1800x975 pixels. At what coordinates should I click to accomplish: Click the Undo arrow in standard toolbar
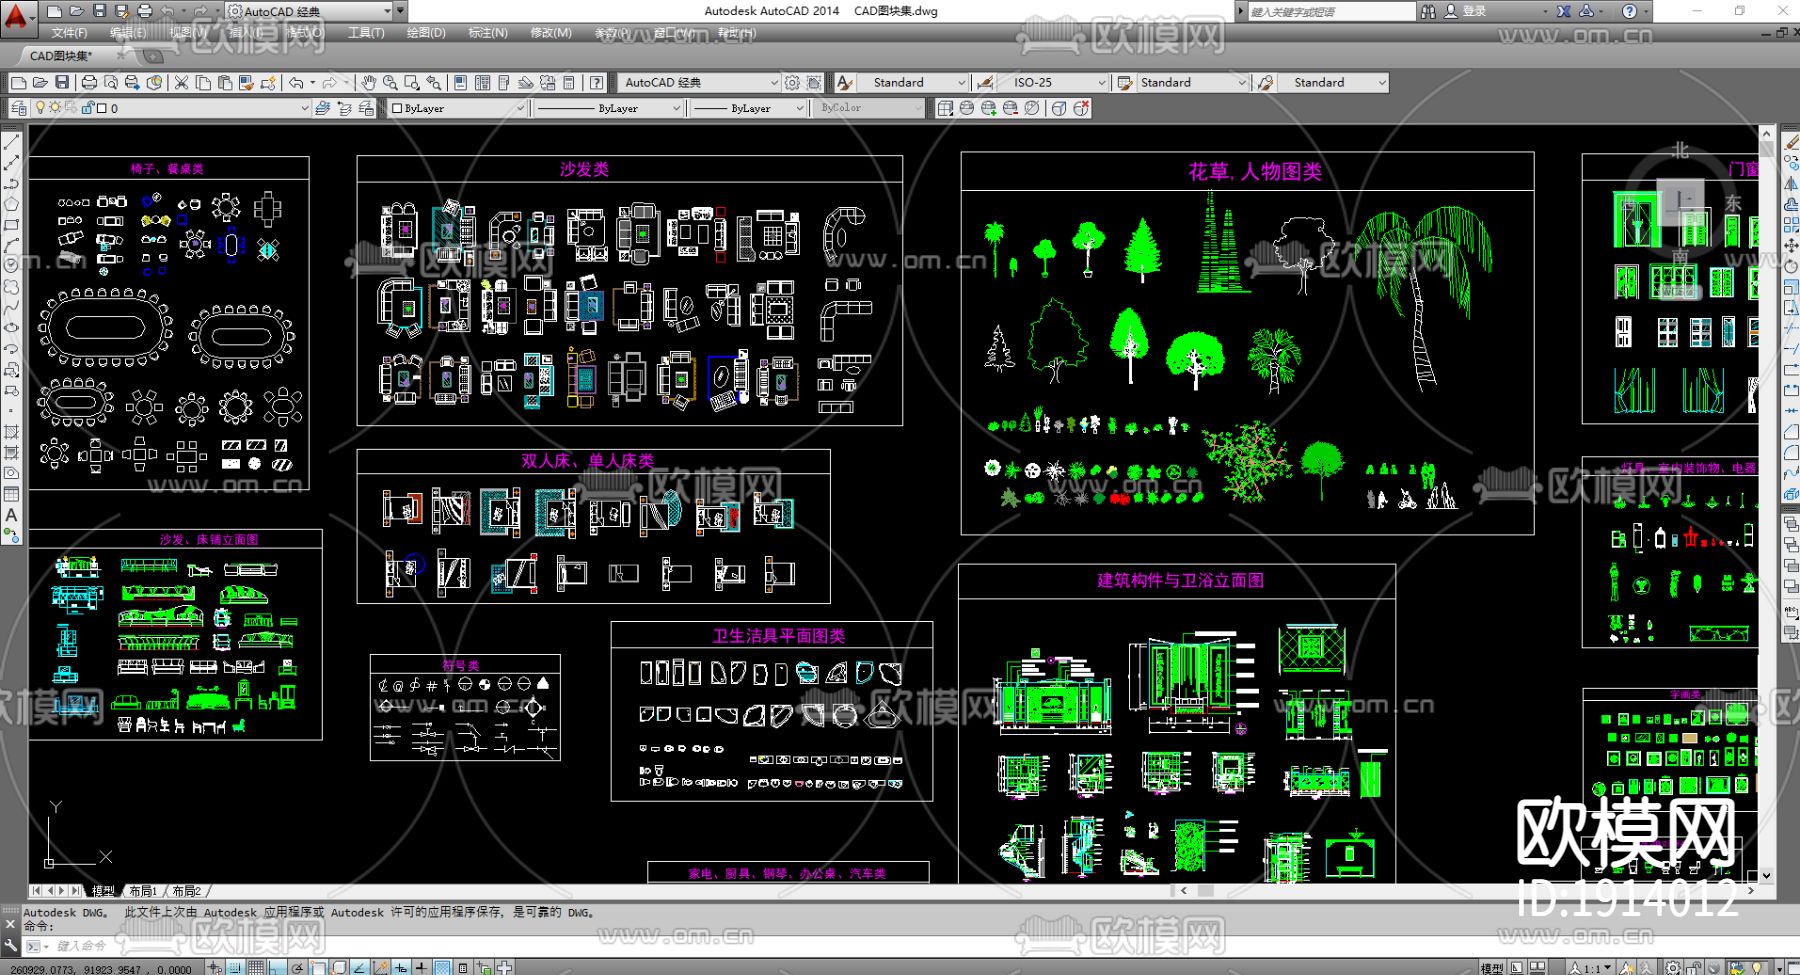click(296, 83)
